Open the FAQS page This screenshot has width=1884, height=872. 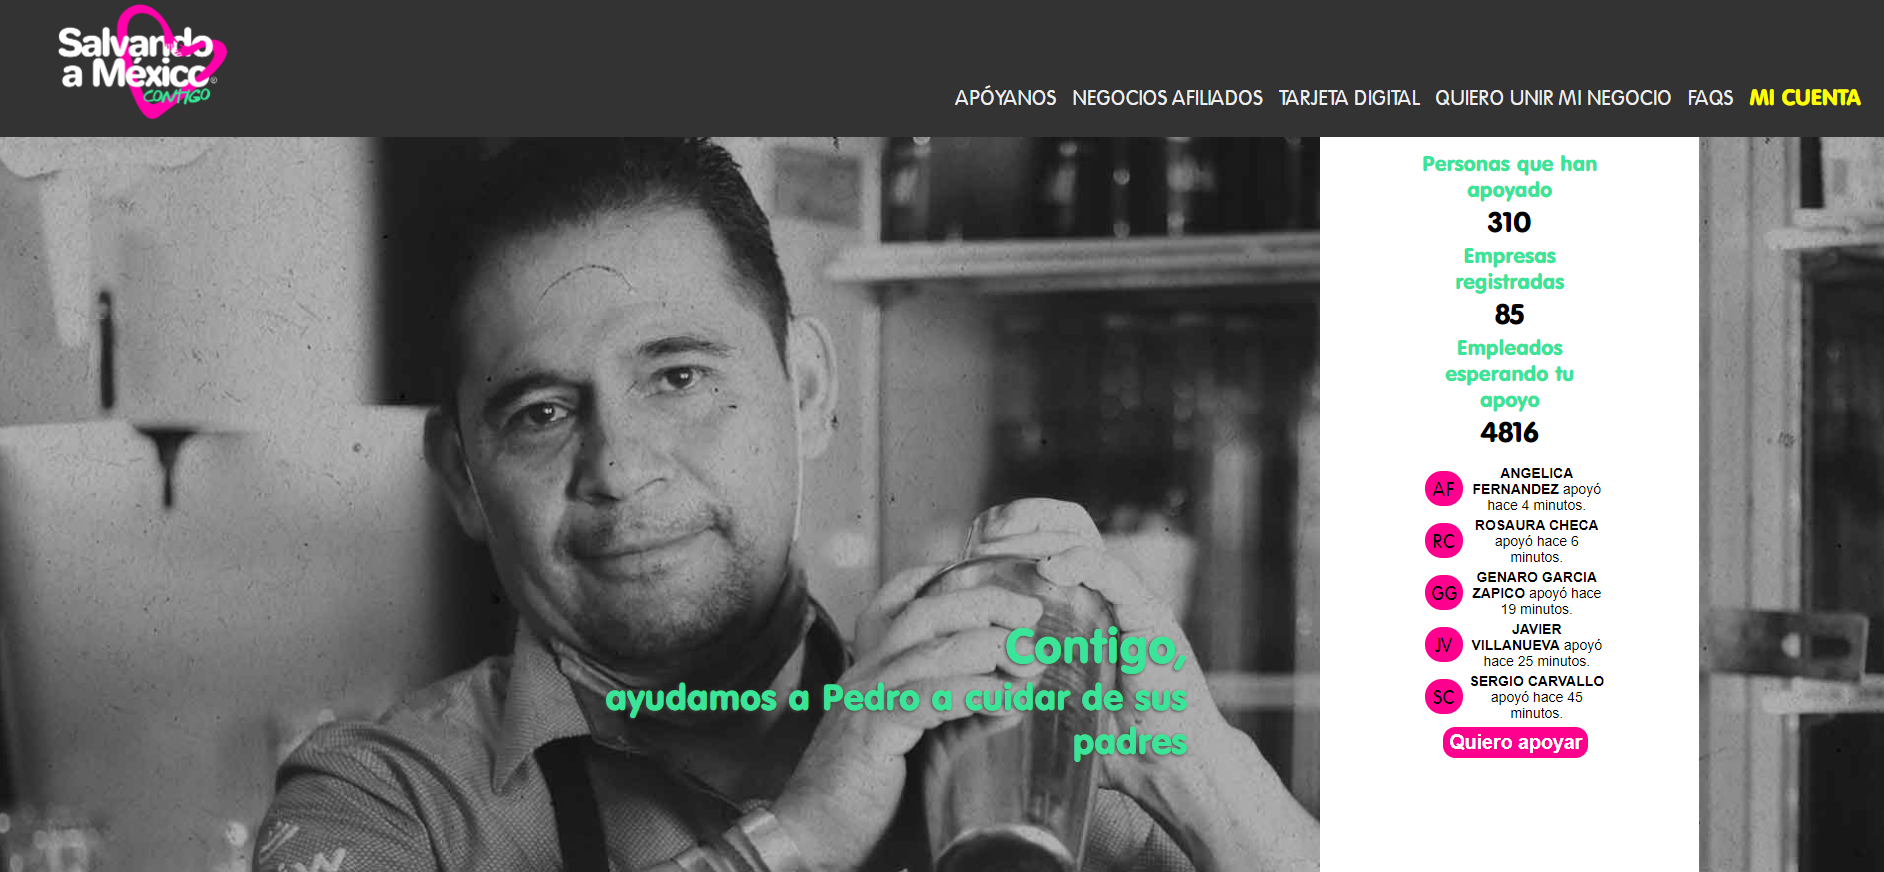click(x=1710, y=98)
